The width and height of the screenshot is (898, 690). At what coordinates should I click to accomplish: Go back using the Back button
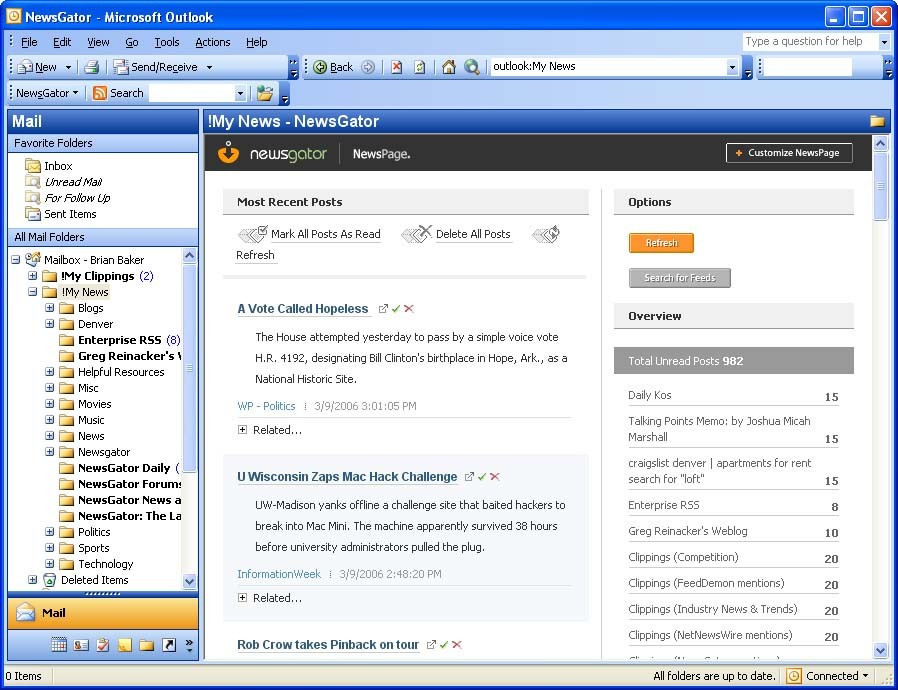334,67
